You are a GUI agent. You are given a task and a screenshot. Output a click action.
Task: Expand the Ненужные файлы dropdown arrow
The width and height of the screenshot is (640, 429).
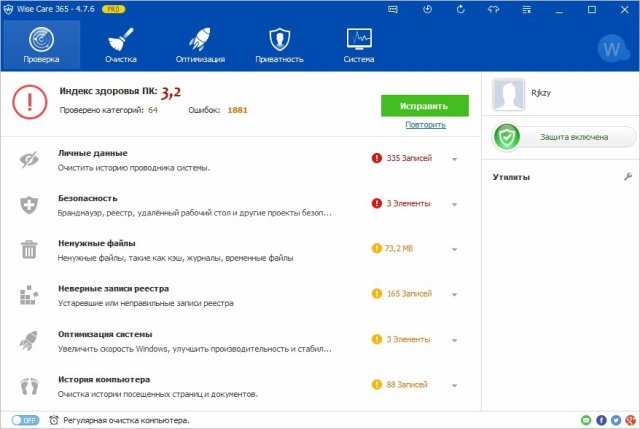pos(454,249)
